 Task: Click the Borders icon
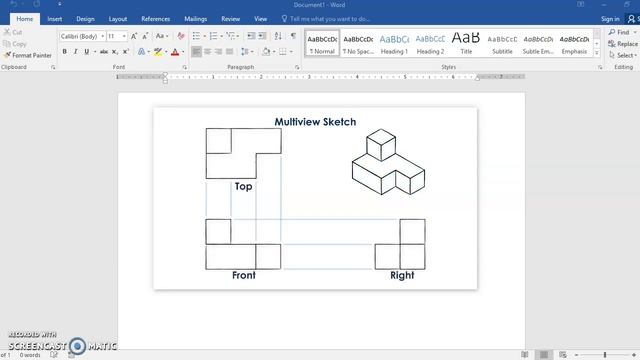[x=282, y=52]
